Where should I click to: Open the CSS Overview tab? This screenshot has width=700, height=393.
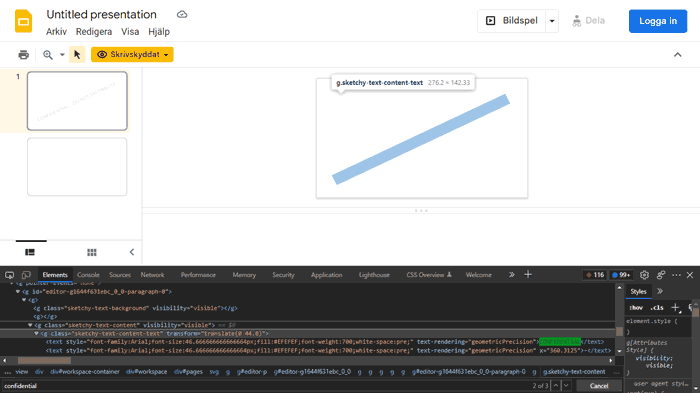coord(429,275)
